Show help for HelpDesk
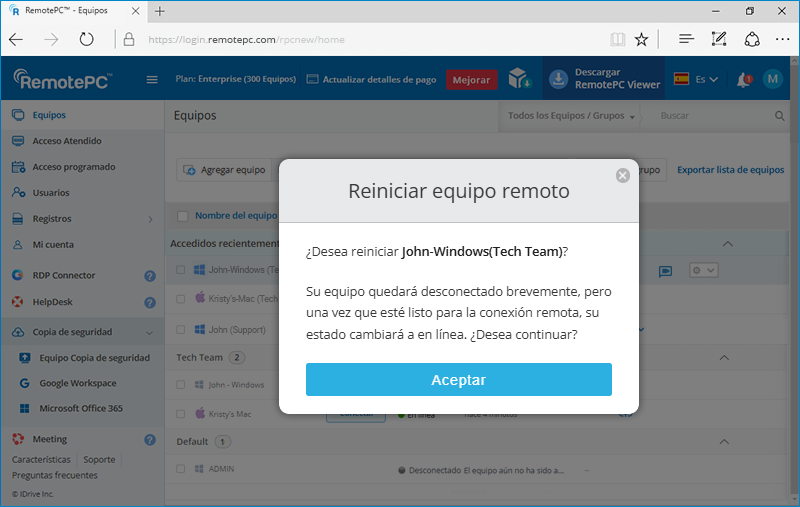Viewport: 800px width, 507px height. point(149,302)
